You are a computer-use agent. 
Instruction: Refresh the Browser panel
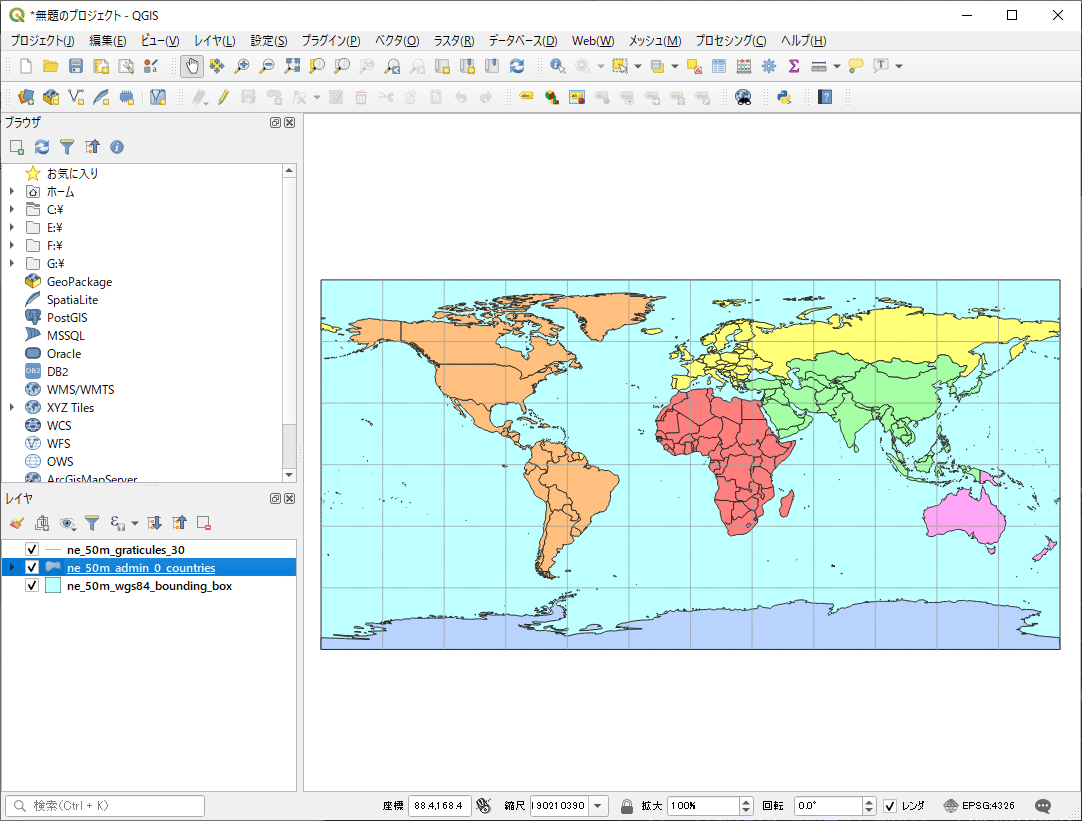(x=40, y=147)
